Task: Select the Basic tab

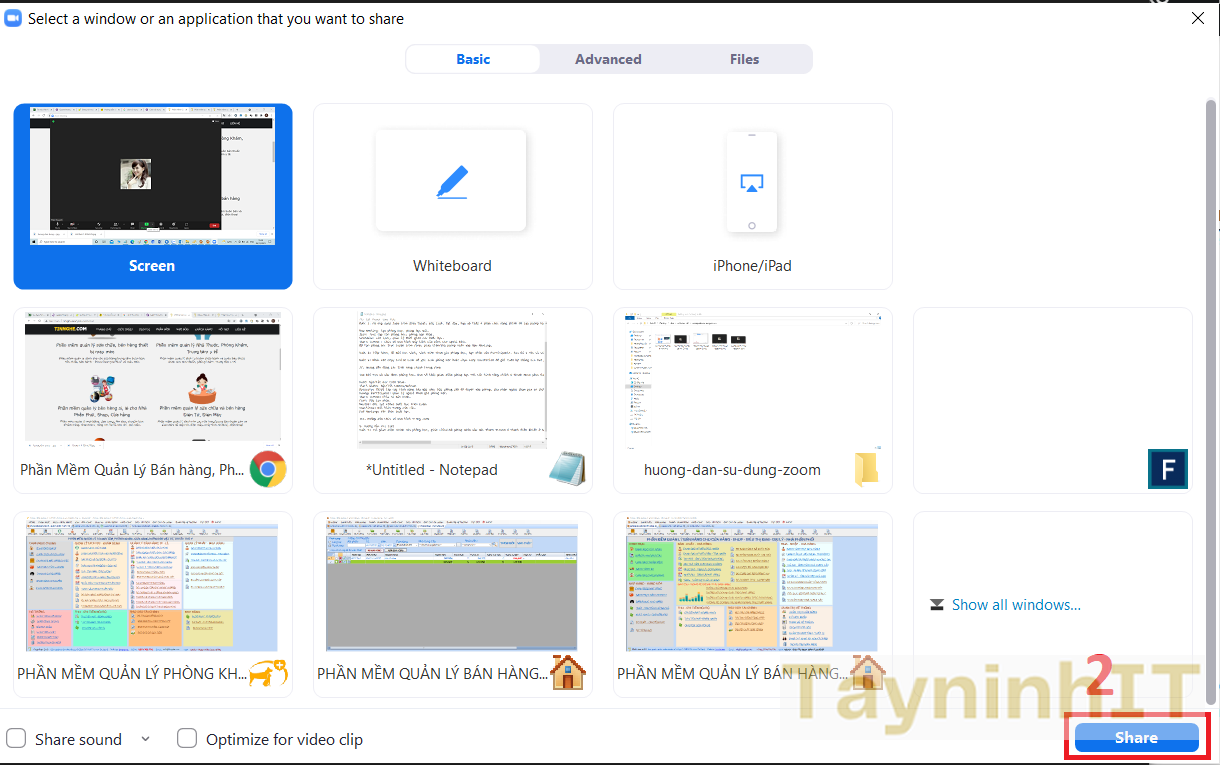Action: [x=473, y=59]
